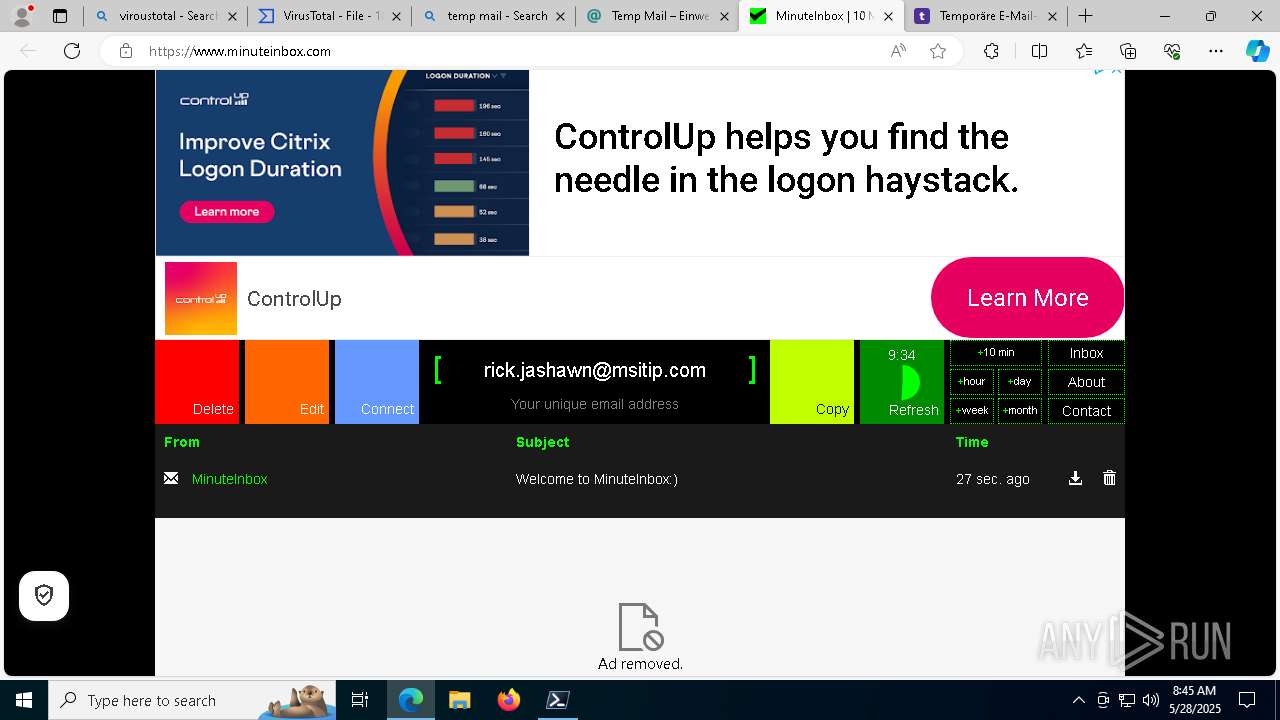The width and height of the screenshot is (1280, 720).
Task: Open PowerShell window from taskbar
Action: [558, 700]
